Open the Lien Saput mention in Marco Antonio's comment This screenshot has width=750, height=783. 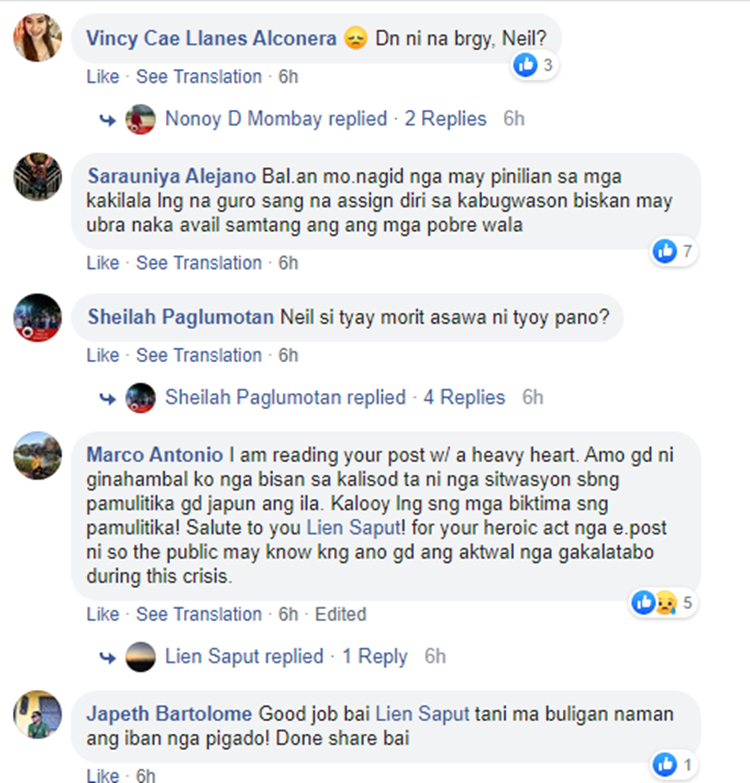point(354,528)
